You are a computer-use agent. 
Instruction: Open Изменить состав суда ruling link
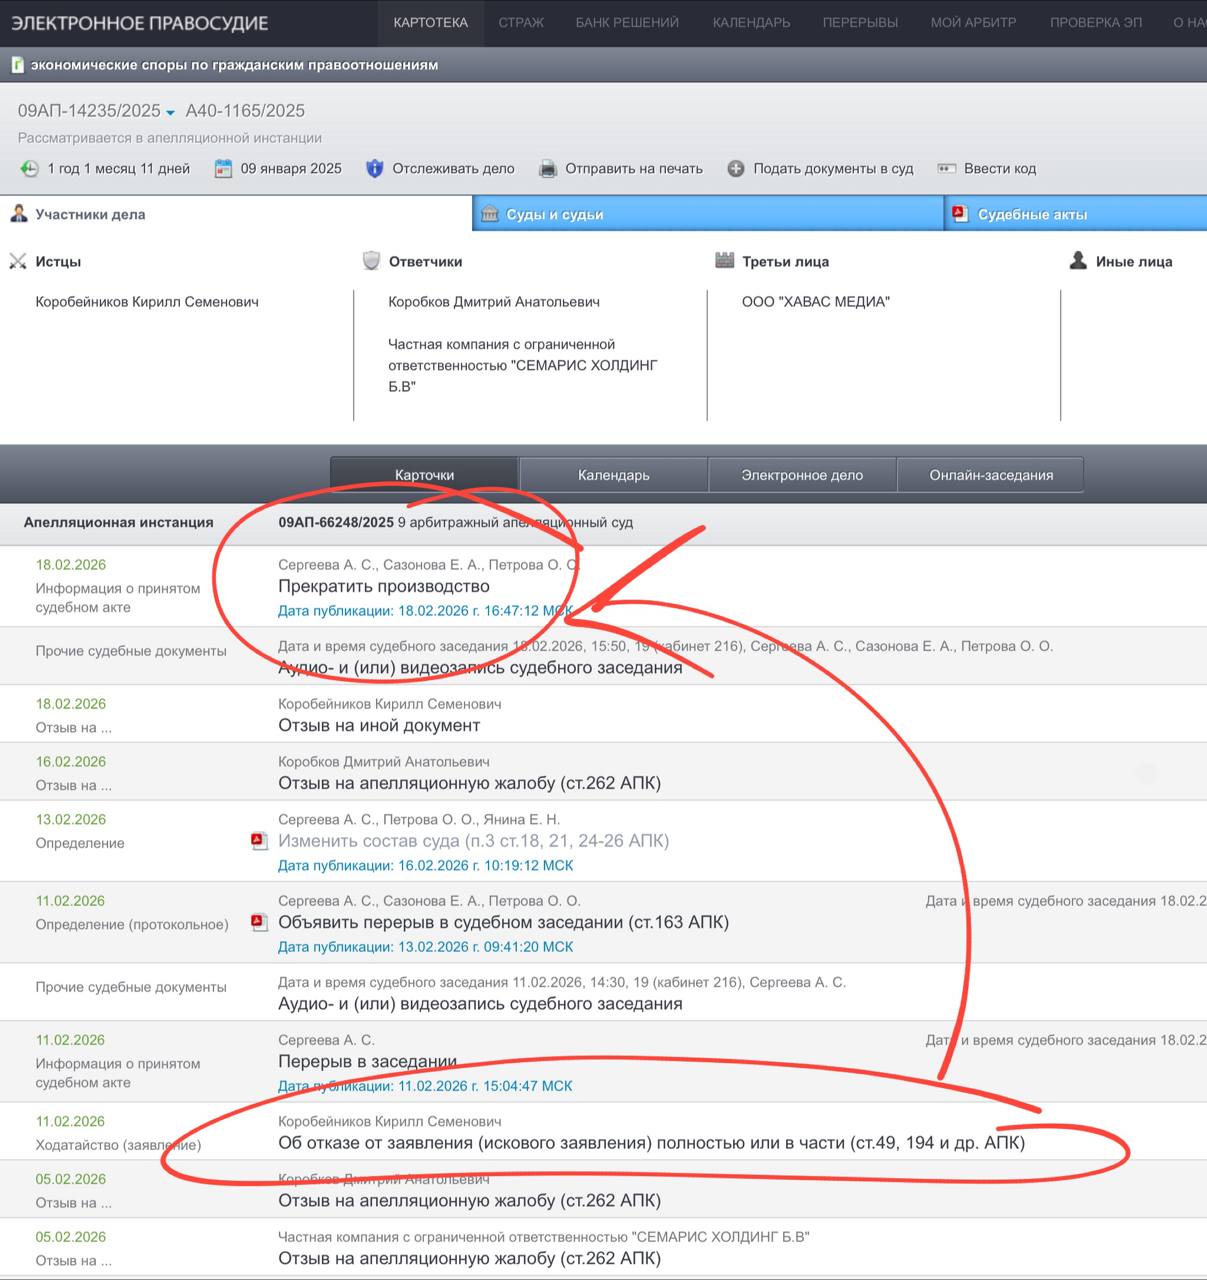(x=473, y=841)
